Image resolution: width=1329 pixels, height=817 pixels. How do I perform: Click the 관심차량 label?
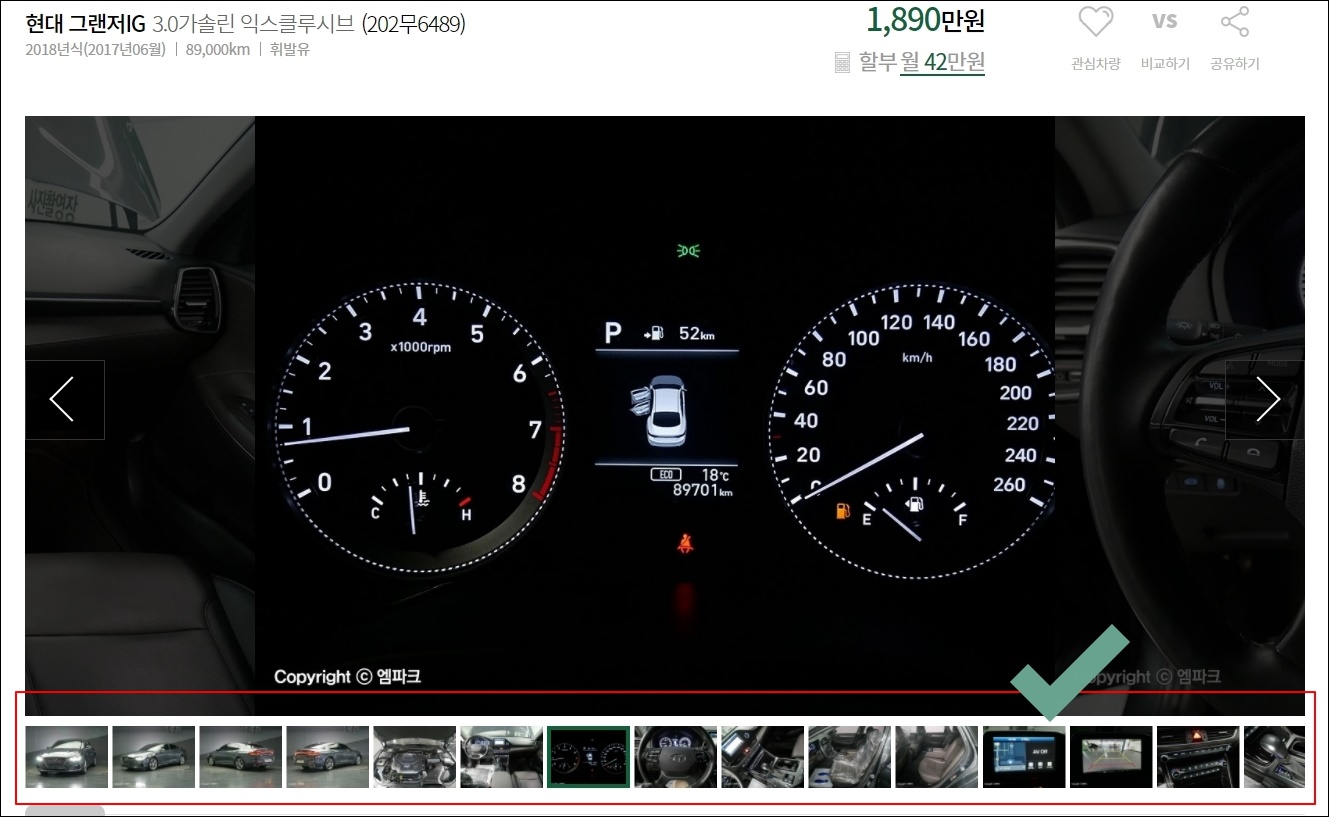click(x=1096, y=64)
